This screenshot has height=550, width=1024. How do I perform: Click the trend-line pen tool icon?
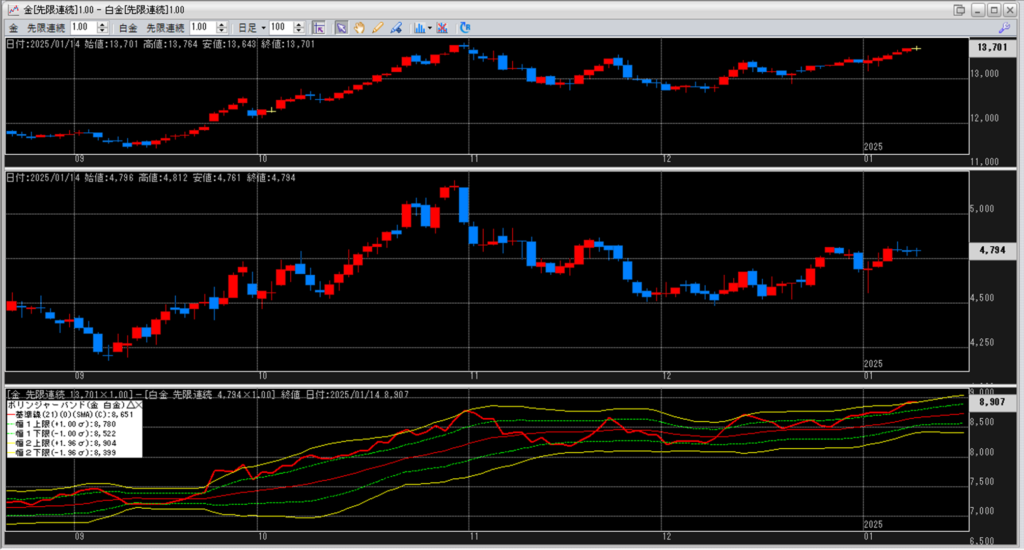(x=396, y=27)
